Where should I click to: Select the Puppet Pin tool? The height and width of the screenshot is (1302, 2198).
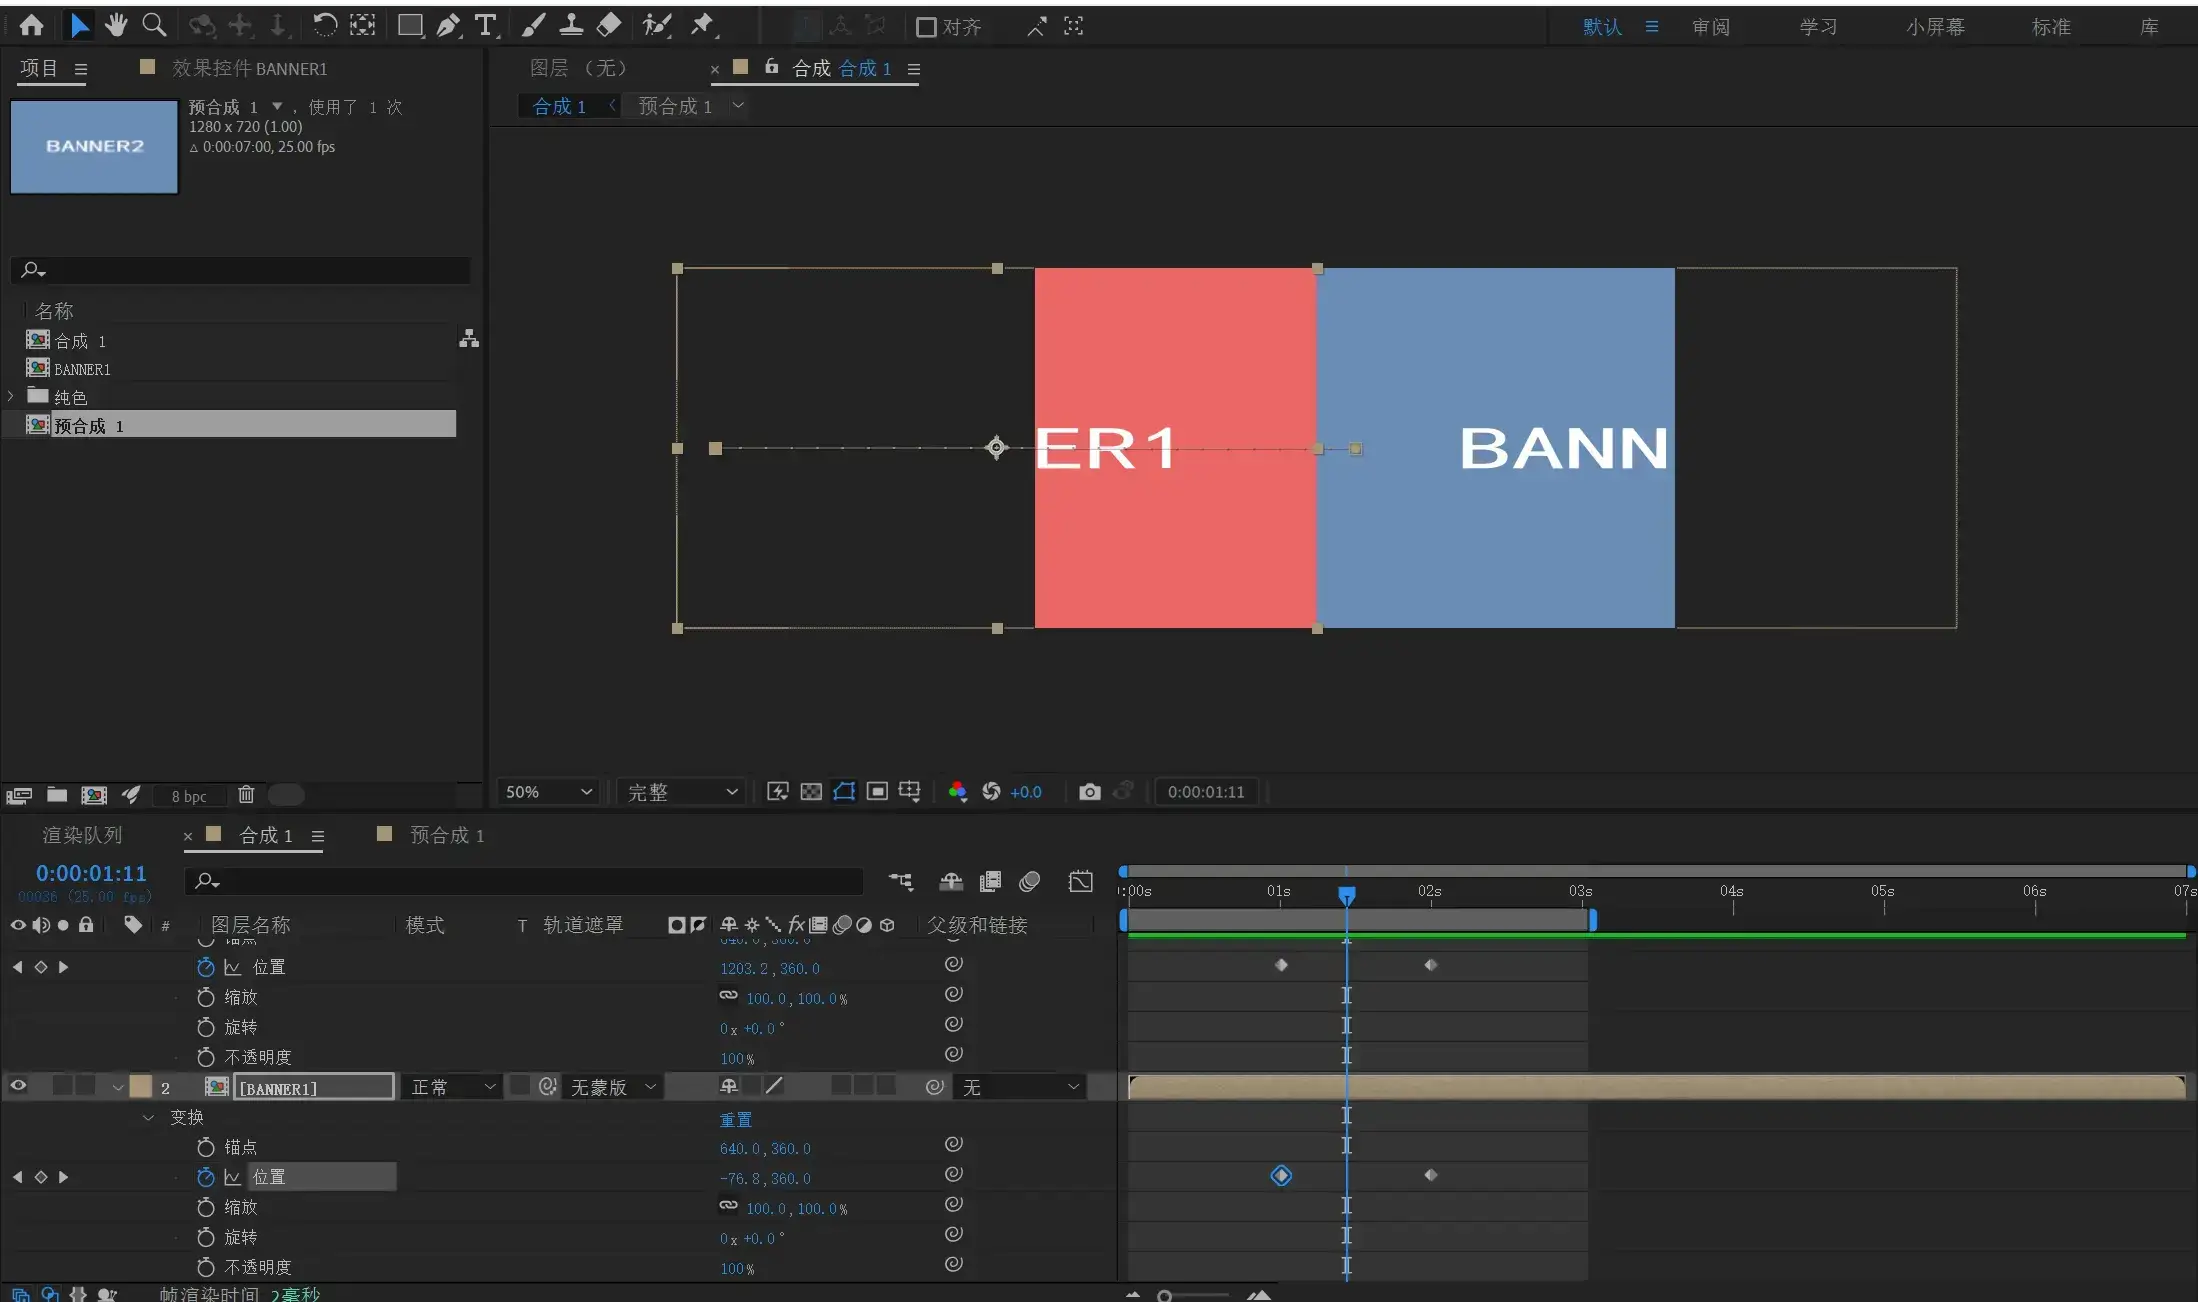pyautogui.click(x=703, y=26)
